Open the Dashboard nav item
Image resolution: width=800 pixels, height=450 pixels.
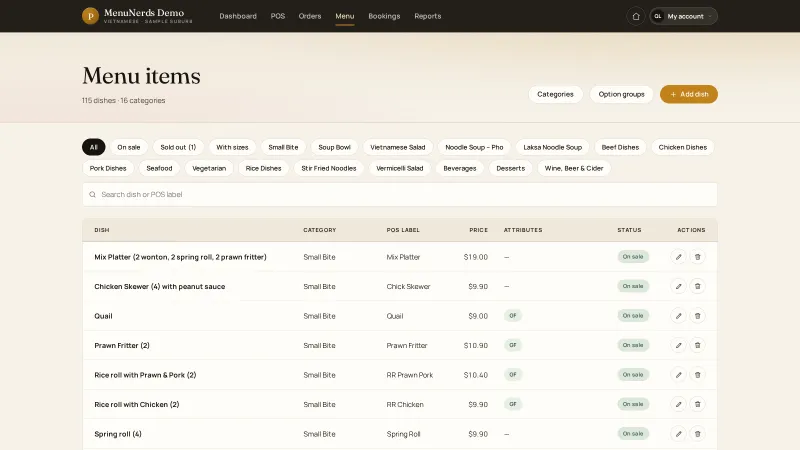tap(238, 16)
